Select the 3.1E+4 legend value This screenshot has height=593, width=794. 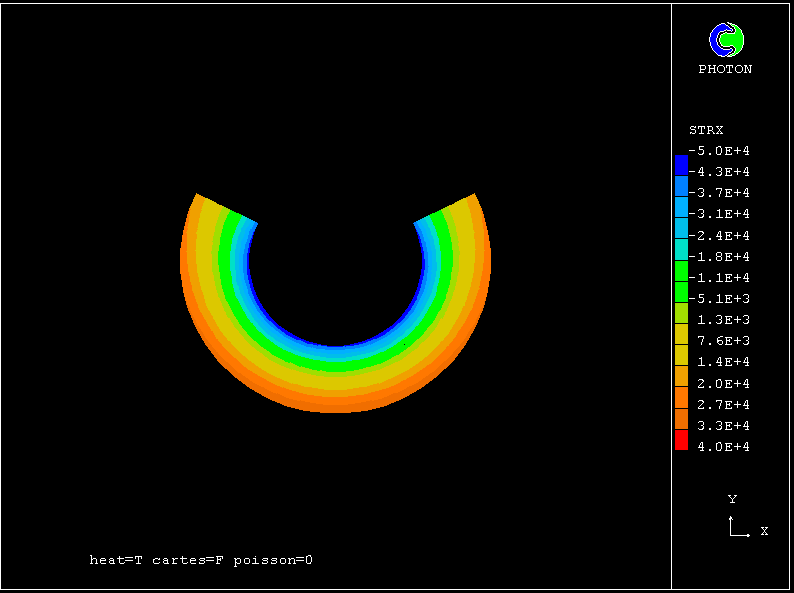(x=723, y=214)
